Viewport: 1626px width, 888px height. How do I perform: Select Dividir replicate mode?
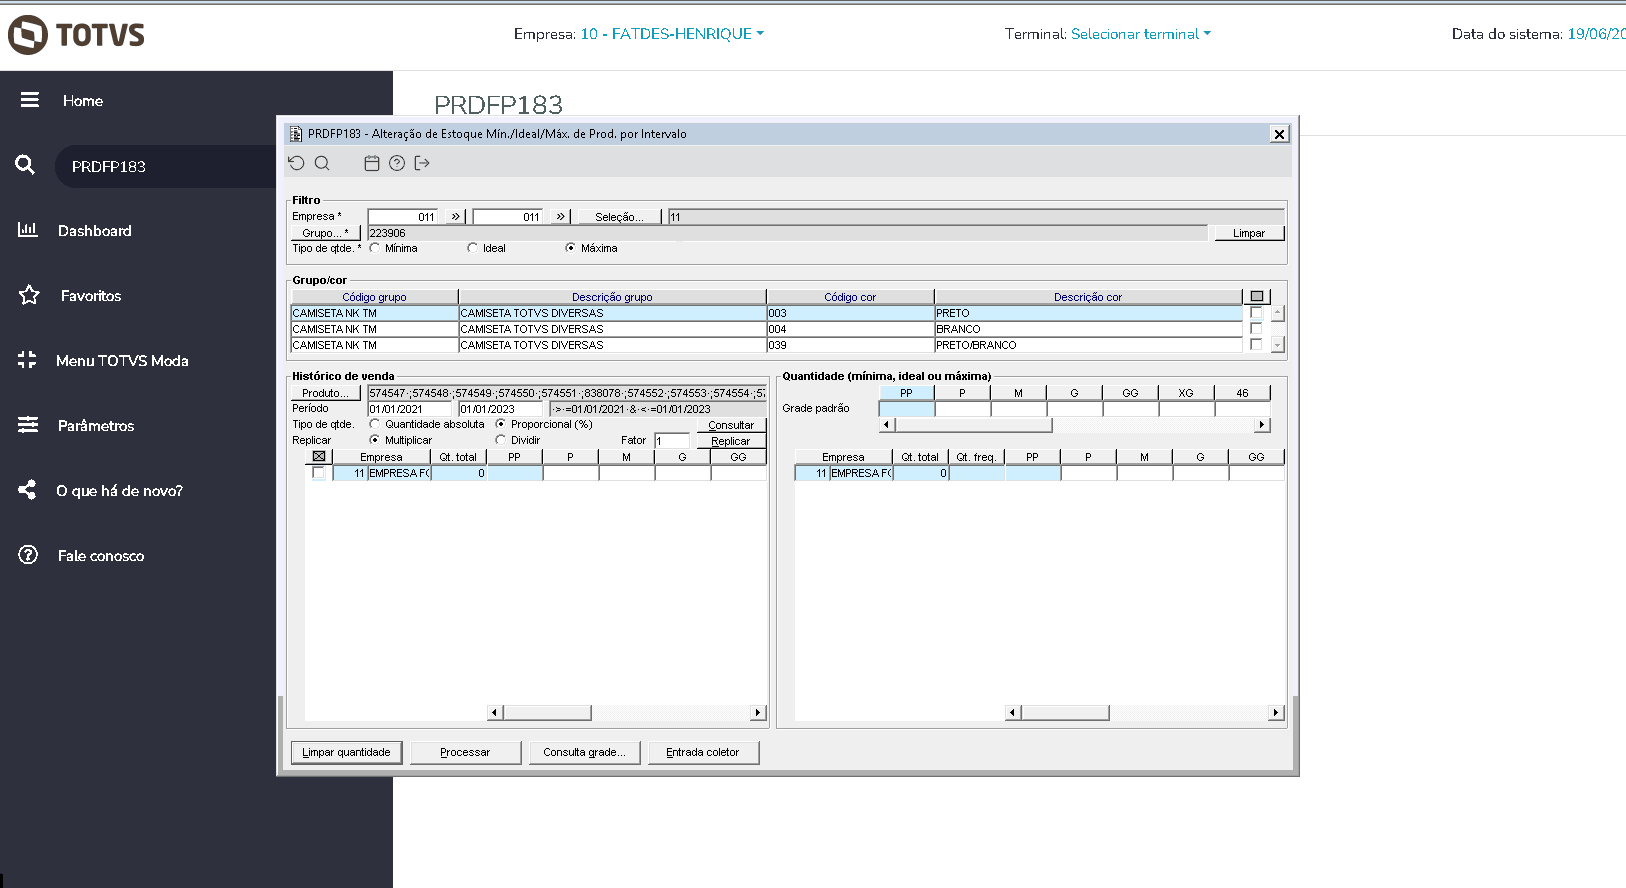(501, 440)
